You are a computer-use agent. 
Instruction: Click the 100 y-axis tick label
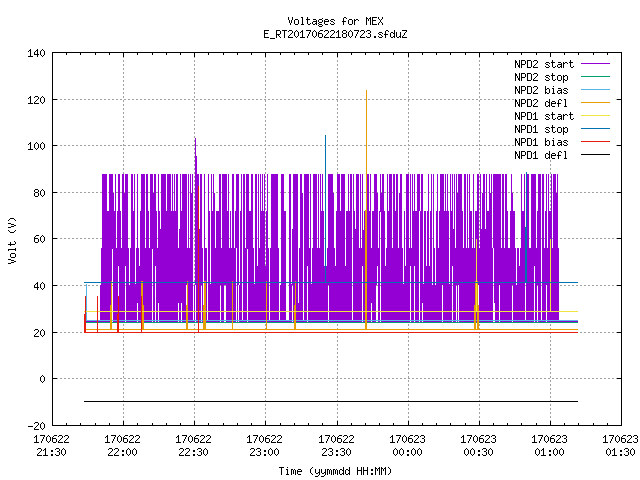coord(36,146)
